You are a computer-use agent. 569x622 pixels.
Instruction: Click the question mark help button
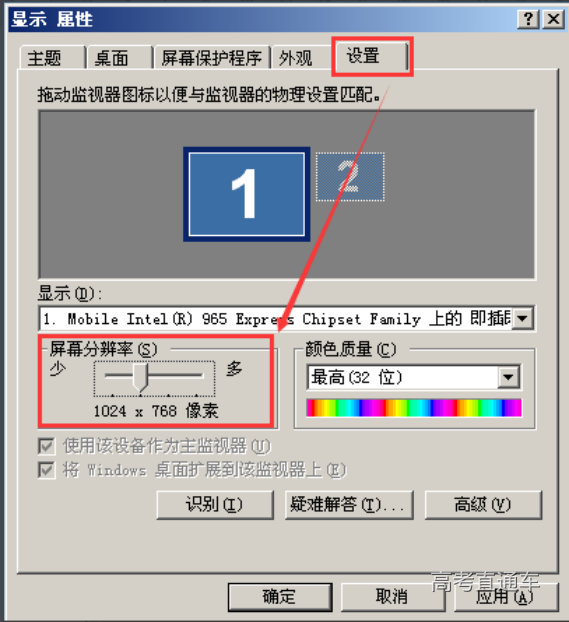(528, 19)
